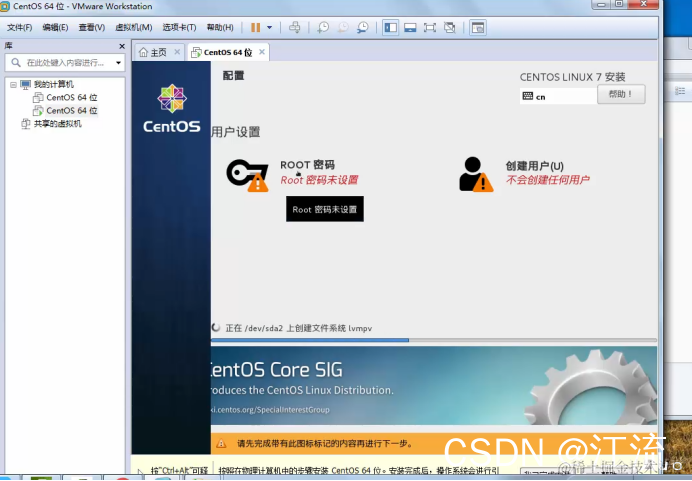The height and width of the screenshot is (481, 692).
Task: Select 共享的虚拟机 in the library
Action: coord(57,124)
